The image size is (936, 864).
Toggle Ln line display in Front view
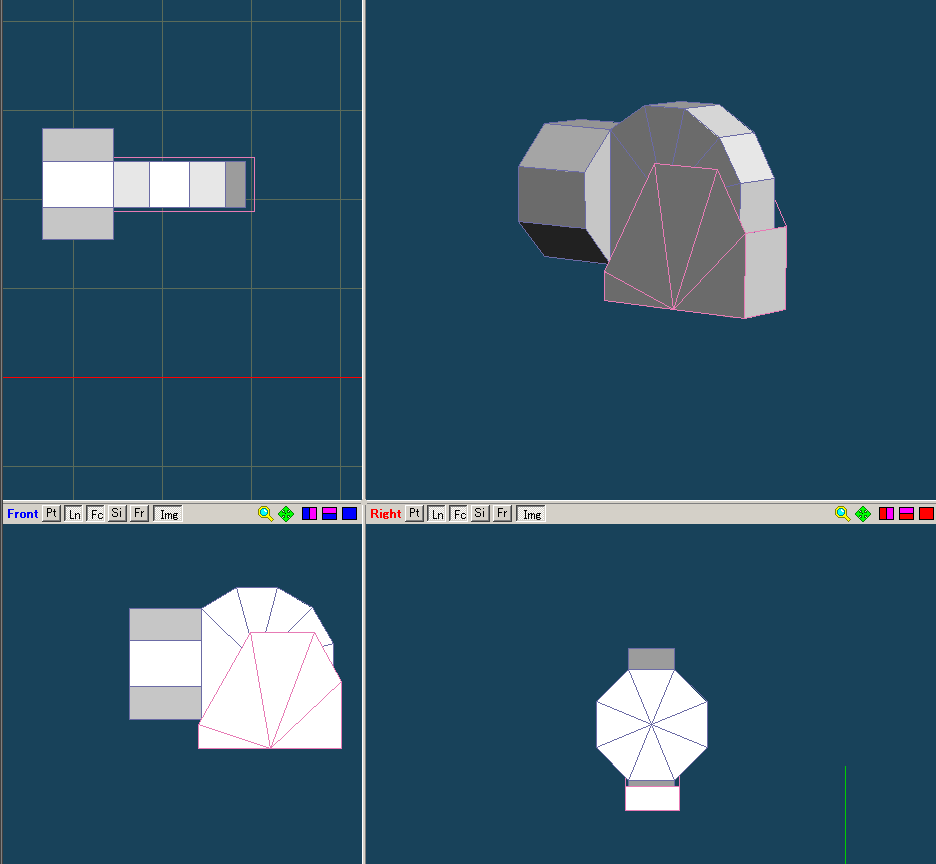click(x=75, y=514)
